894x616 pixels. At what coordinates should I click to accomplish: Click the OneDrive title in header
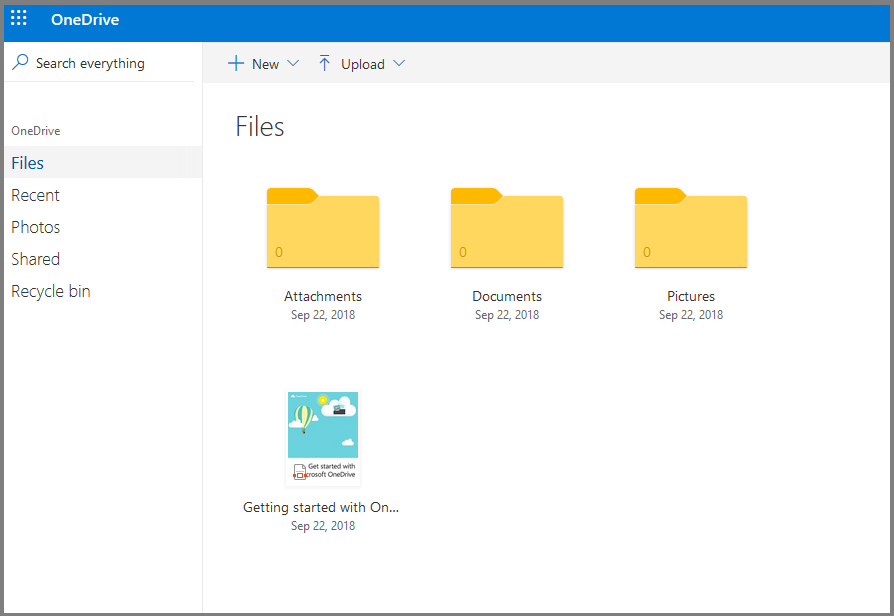[85, 19]
